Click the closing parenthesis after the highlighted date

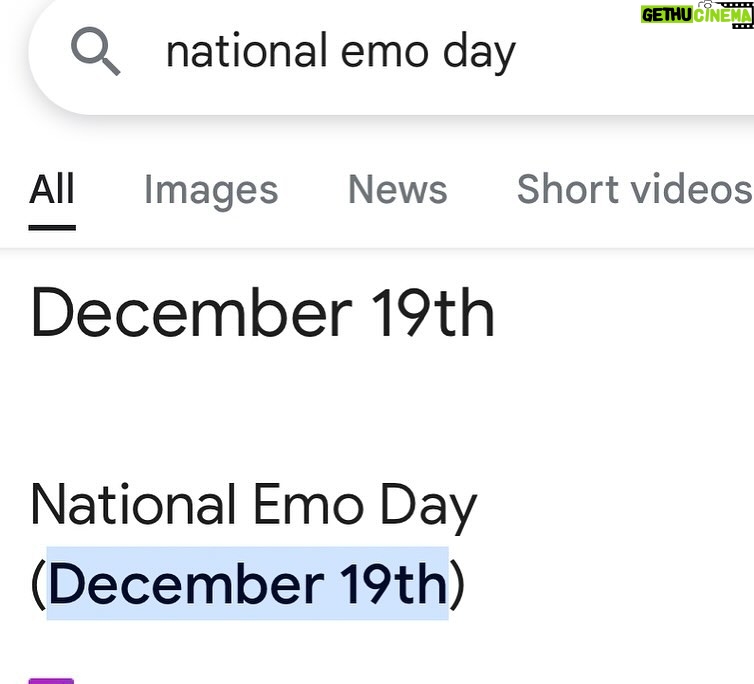click(457, 584)
